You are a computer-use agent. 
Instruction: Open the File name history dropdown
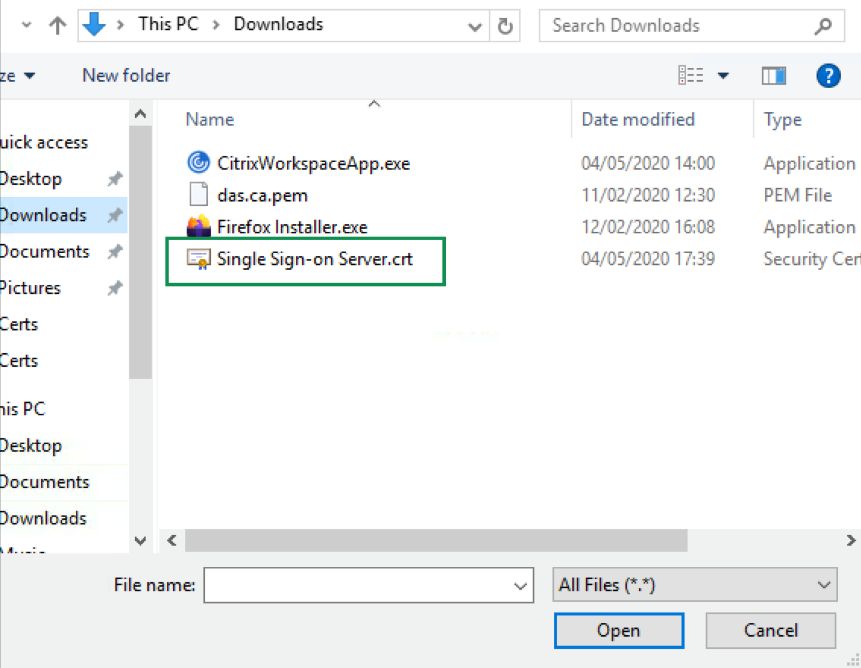520,586
